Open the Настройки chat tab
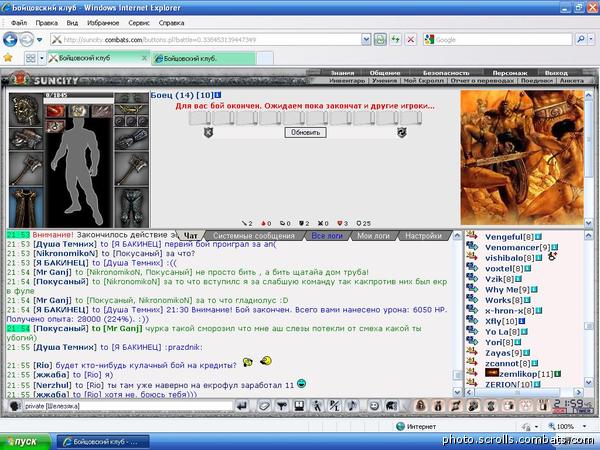The width and height of the screenshot is (600, 450). click(423, 236)
